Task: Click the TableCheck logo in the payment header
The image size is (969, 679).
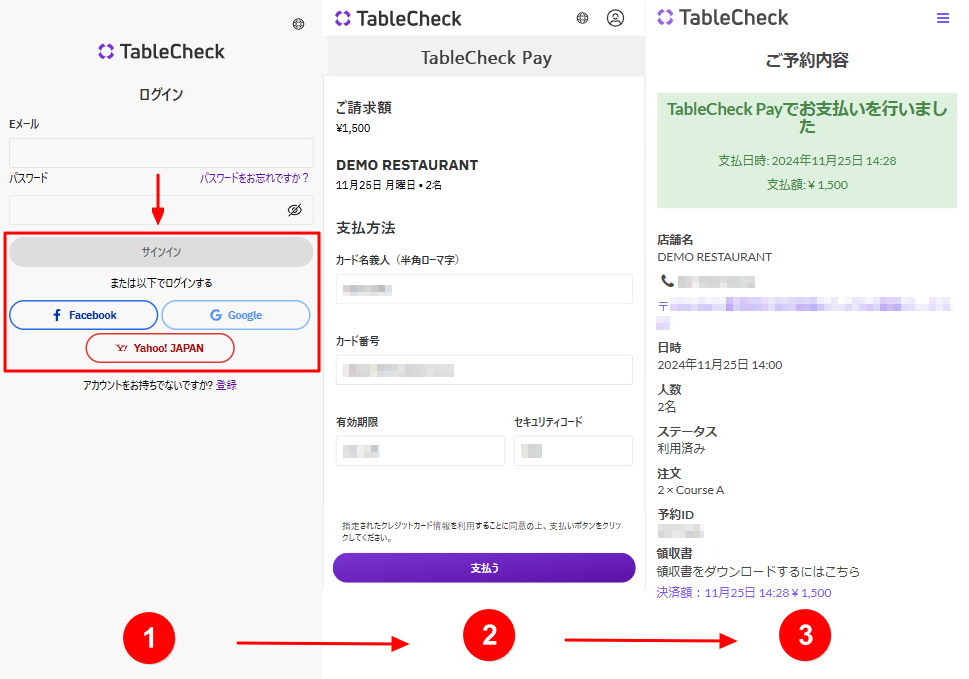Action: tap(398, 18)
